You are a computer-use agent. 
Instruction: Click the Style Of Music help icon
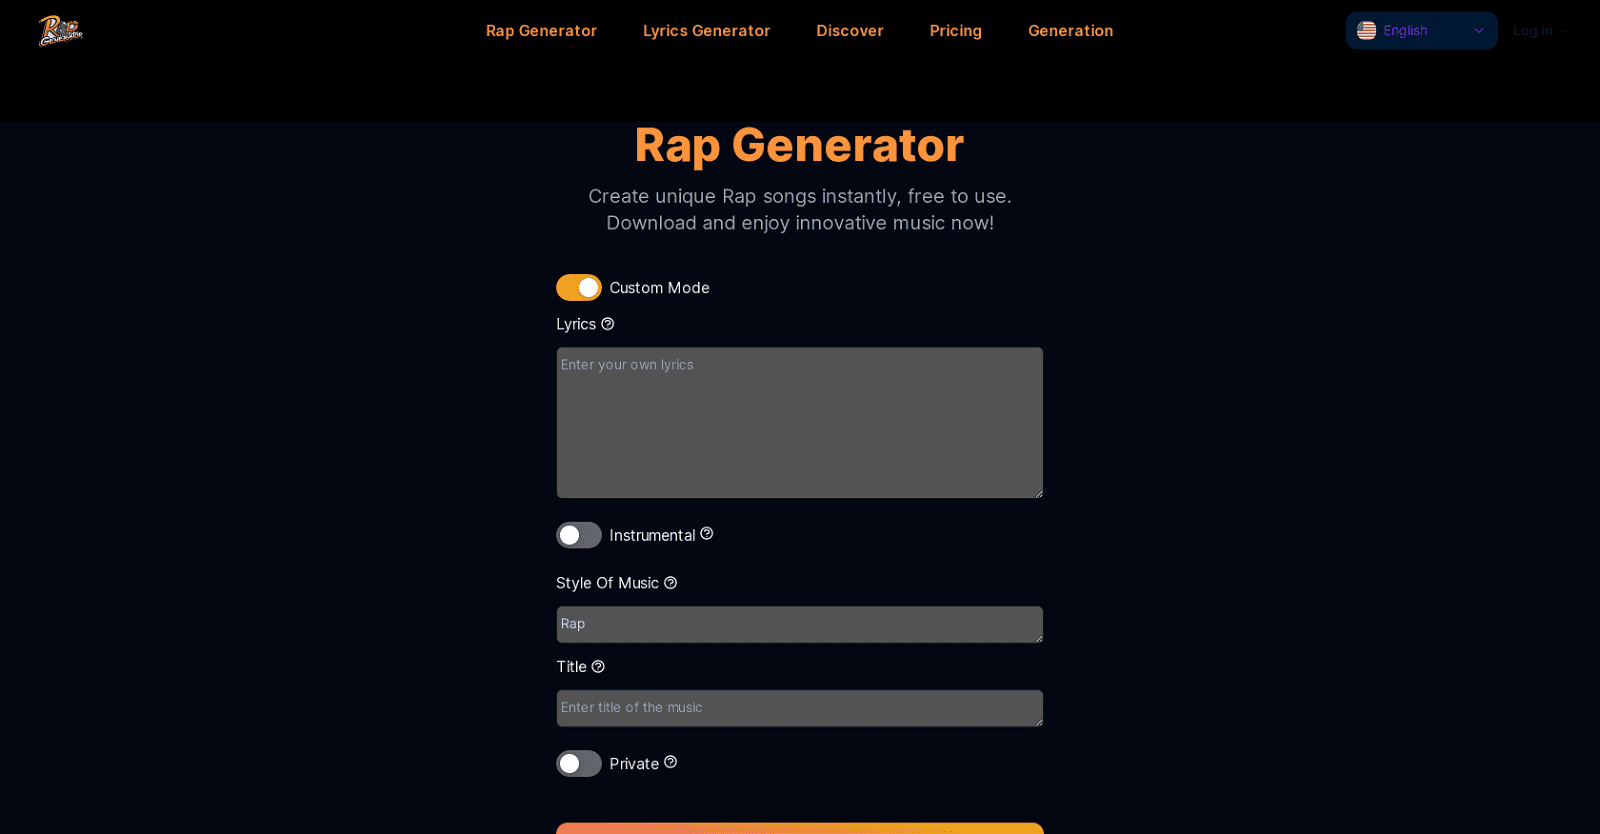tap(669, 582)
